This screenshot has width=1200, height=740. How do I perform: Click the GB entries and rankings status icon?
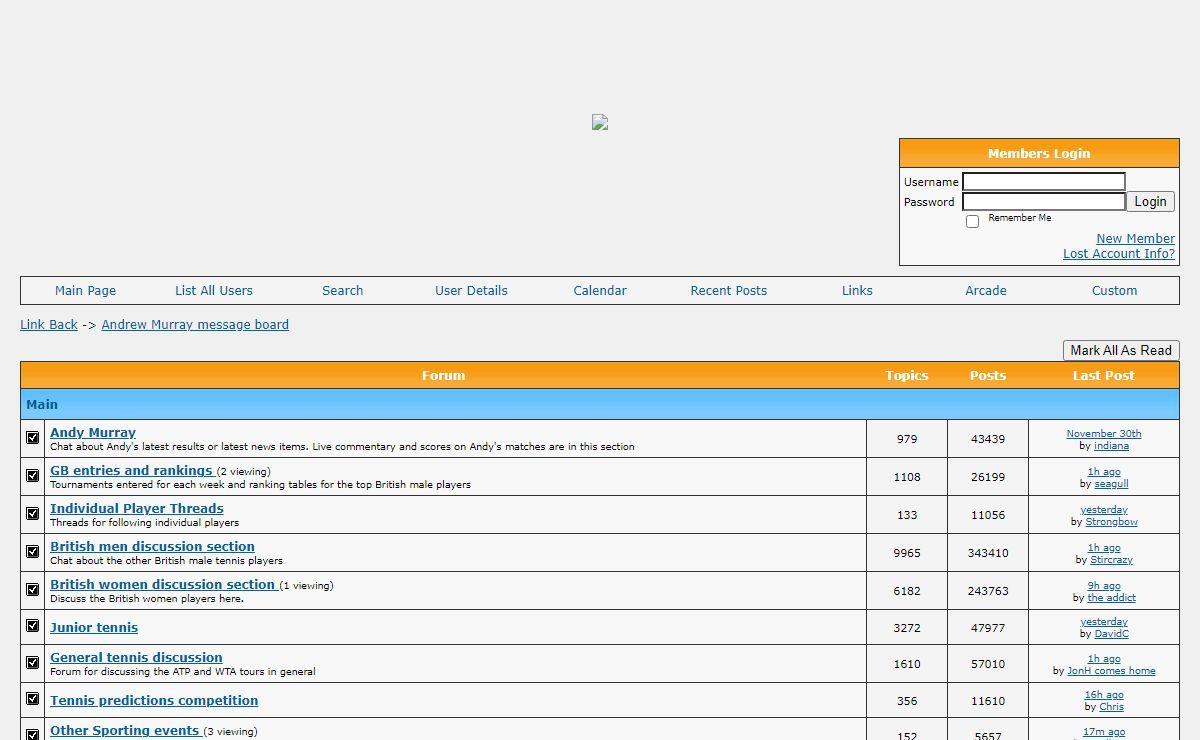click(x=33, y=475)
